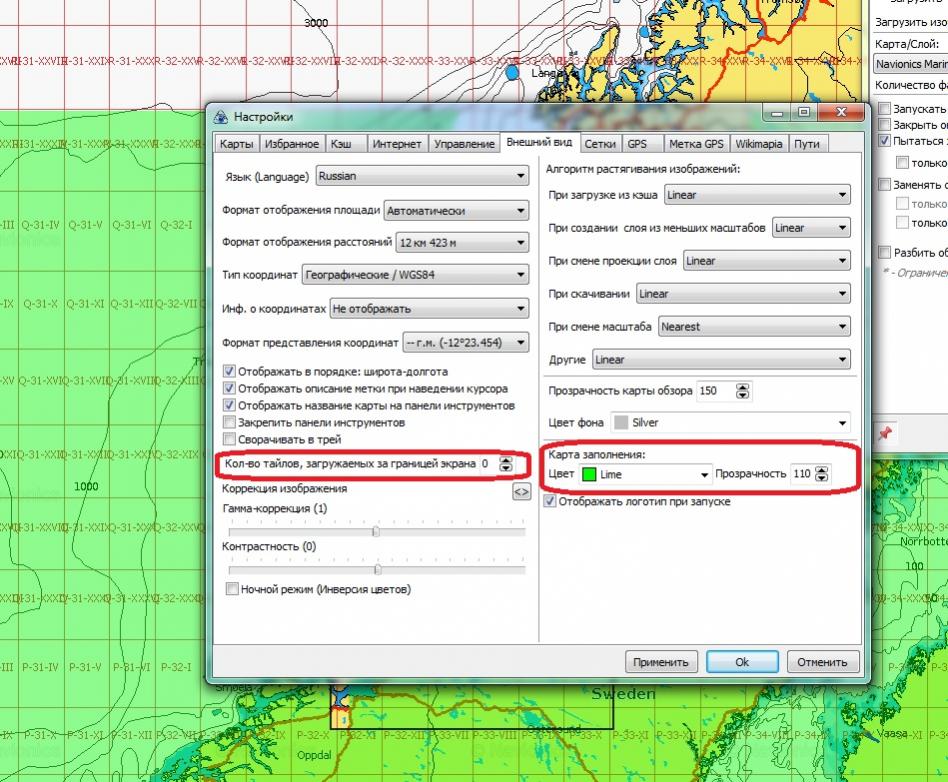Click the "<>" image correction reset button
The image size is (948, 782).
point(520,492)
